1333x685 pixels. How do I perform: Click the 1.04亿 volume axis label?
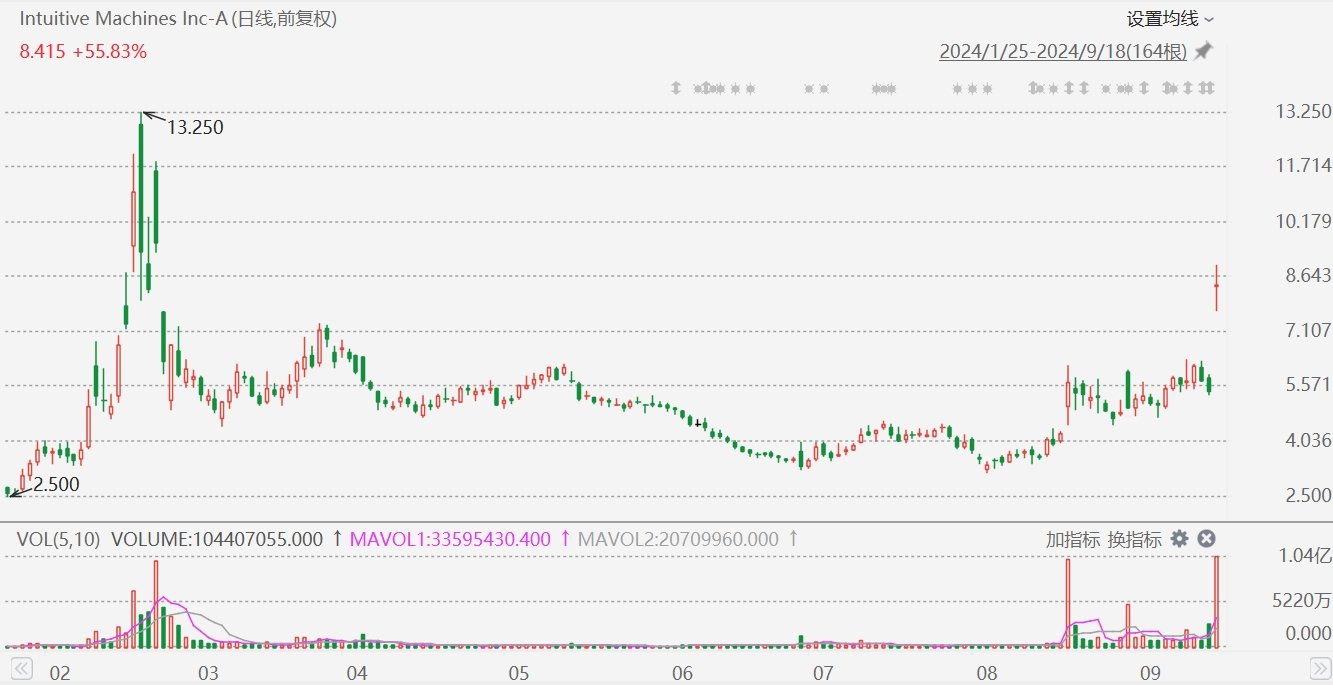pyautogui.click(x=1307, y=558)
